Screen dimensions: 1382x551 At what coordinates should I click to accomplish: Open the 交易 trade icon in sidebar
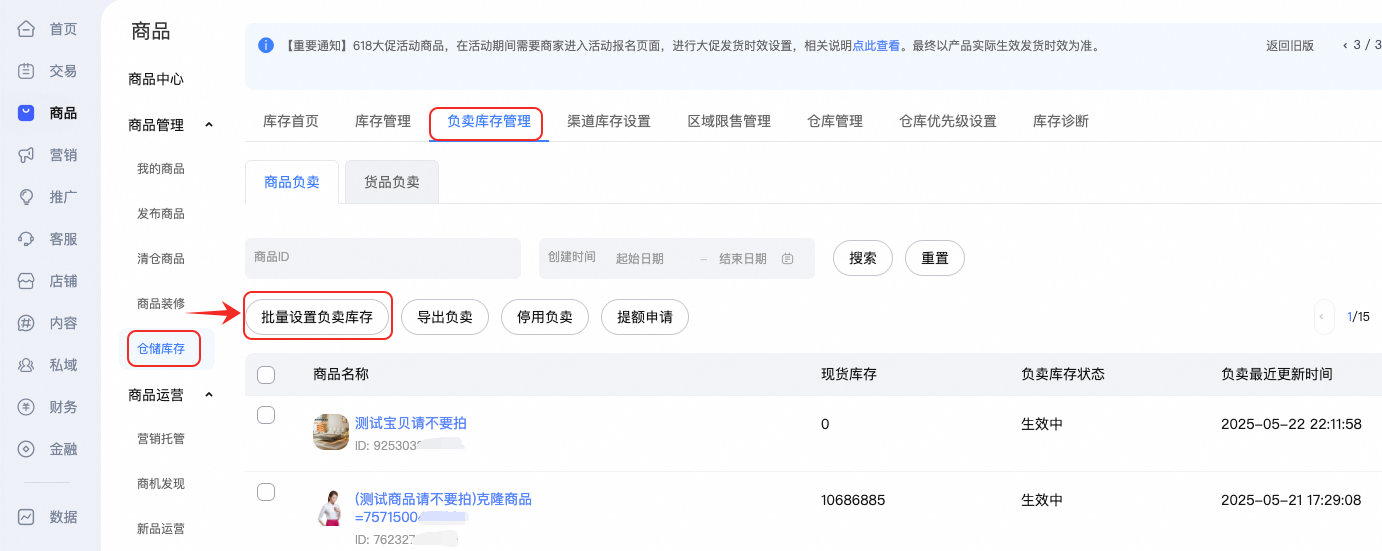[26, 71]
